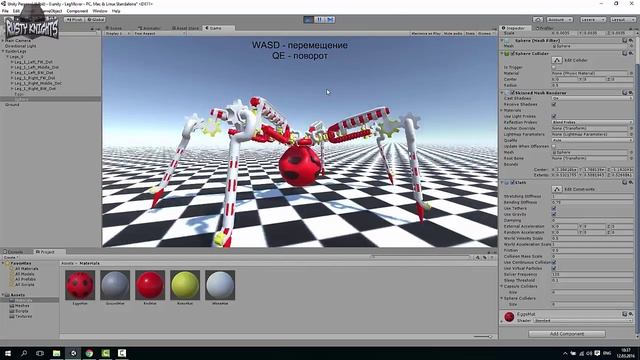
Task: Open the Account dropdown
Action: [559, 19]
